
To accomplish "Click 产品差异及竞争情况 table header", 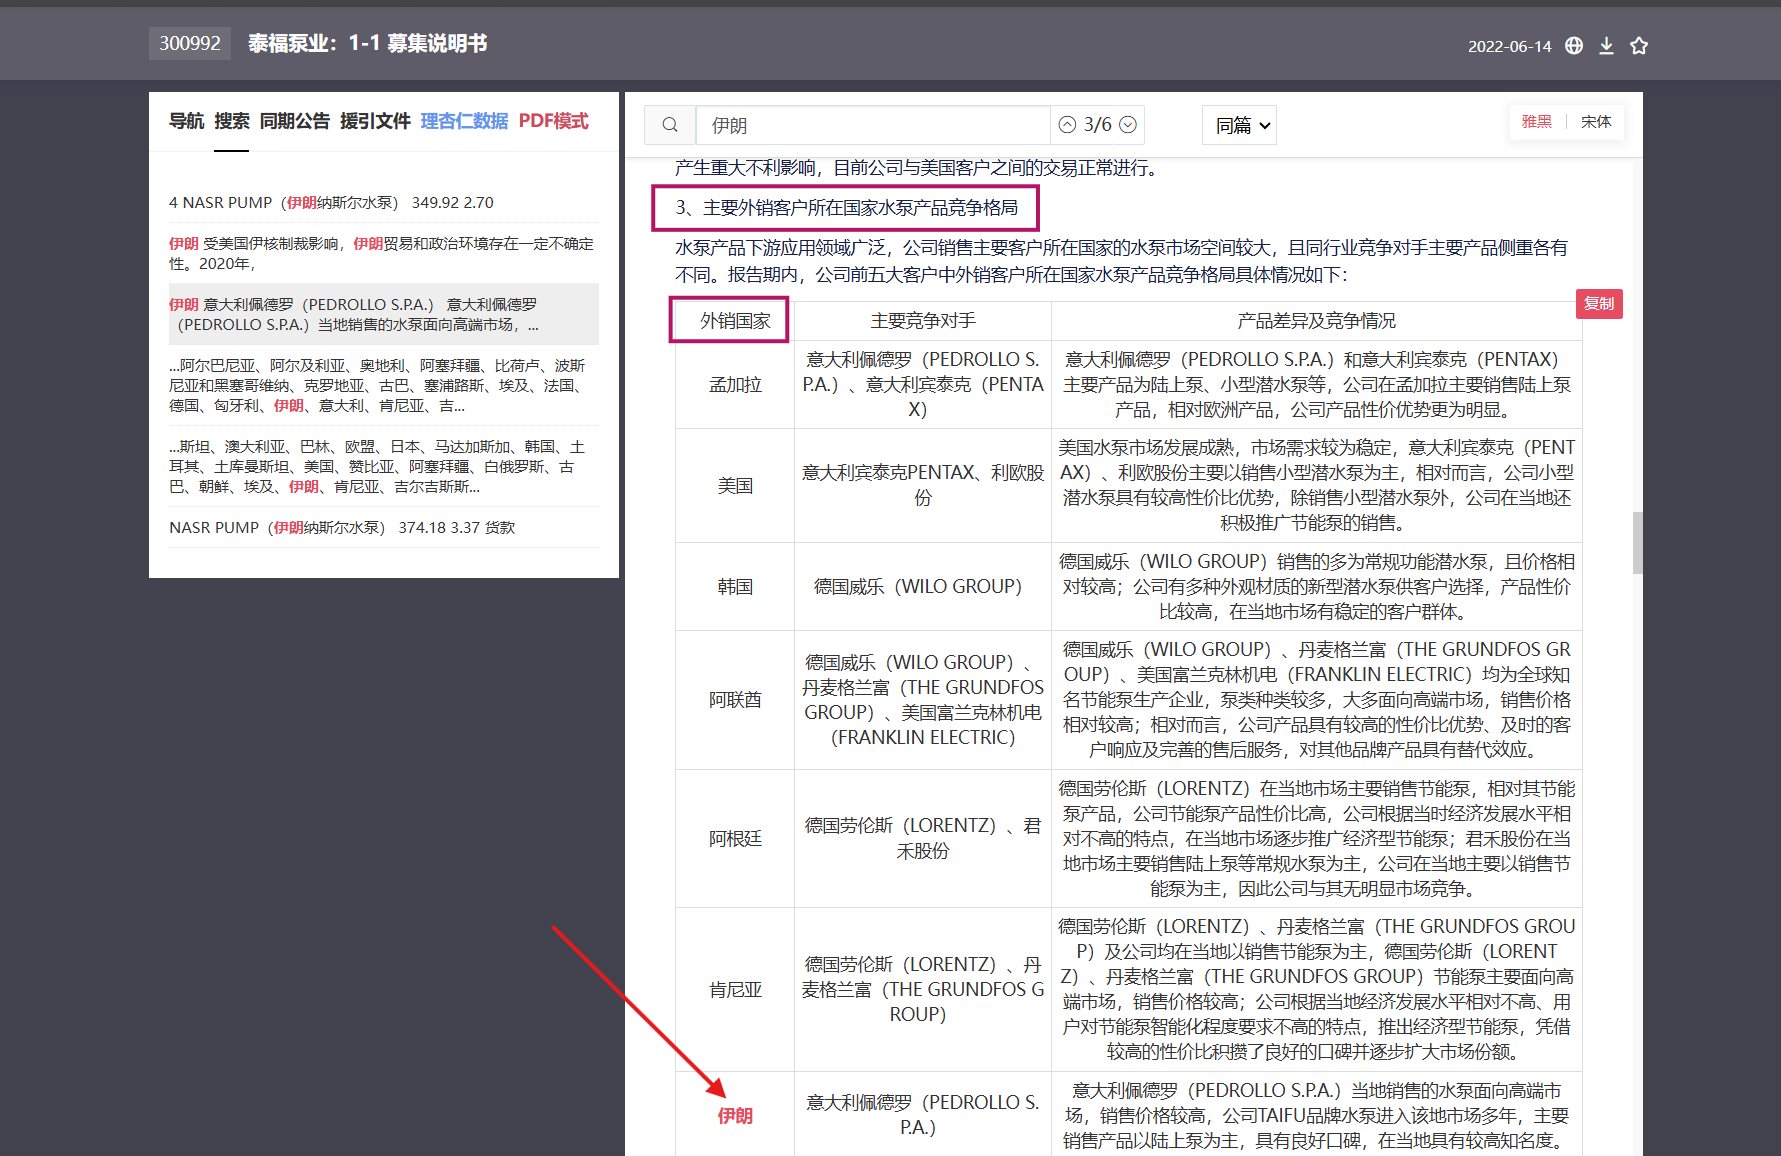I will [x=1316, y=320].
